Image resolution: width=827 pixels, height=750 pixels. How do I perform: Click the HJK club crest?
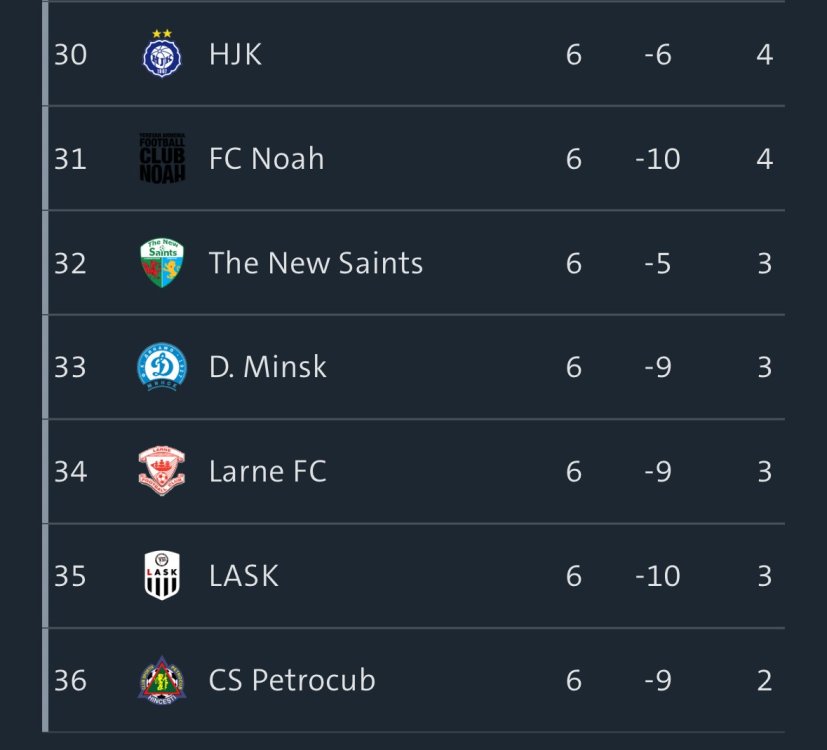click(161, 54)
